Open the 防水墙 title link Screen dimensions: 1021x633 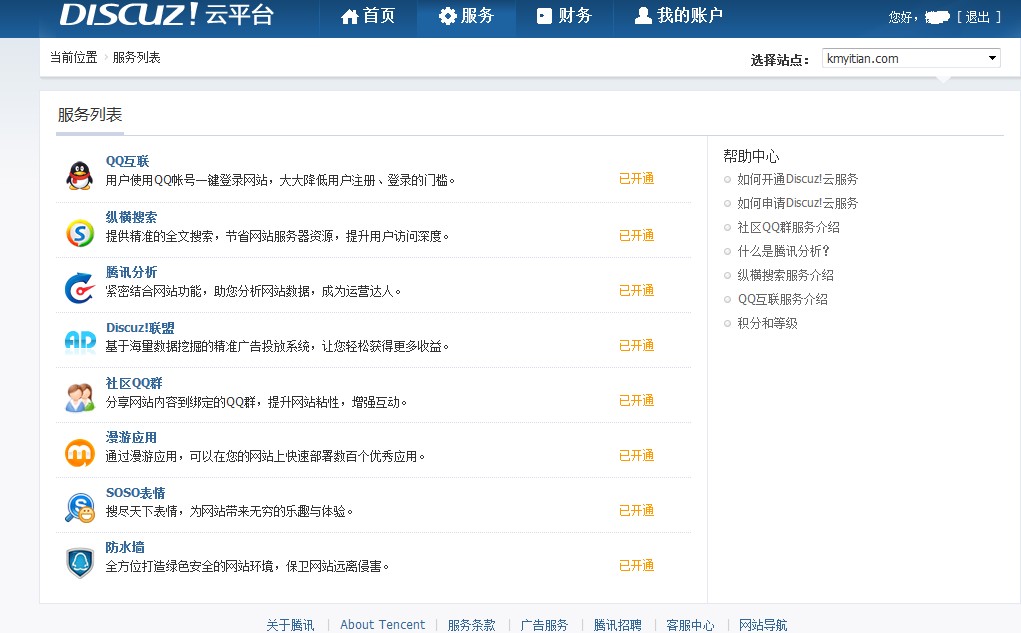[125, 547]
